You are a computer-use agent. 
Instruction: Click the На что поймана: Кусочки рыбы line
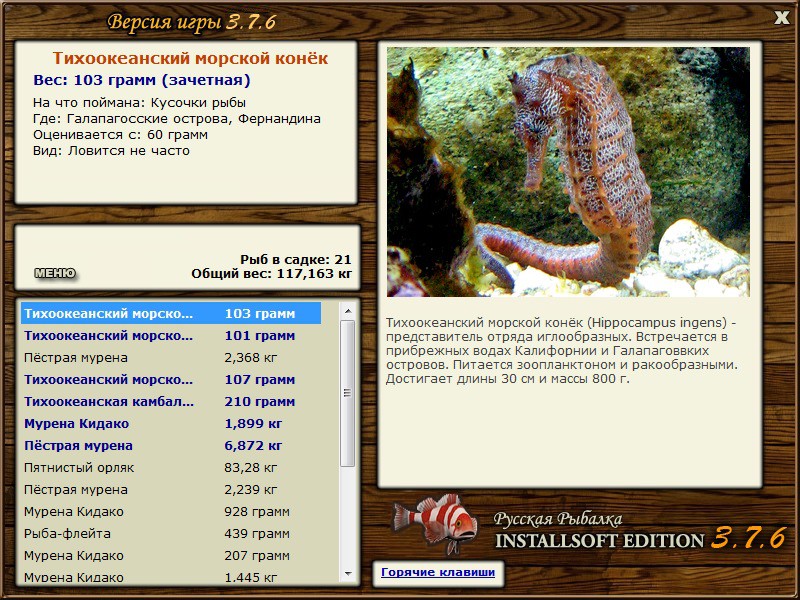(139, 103)
